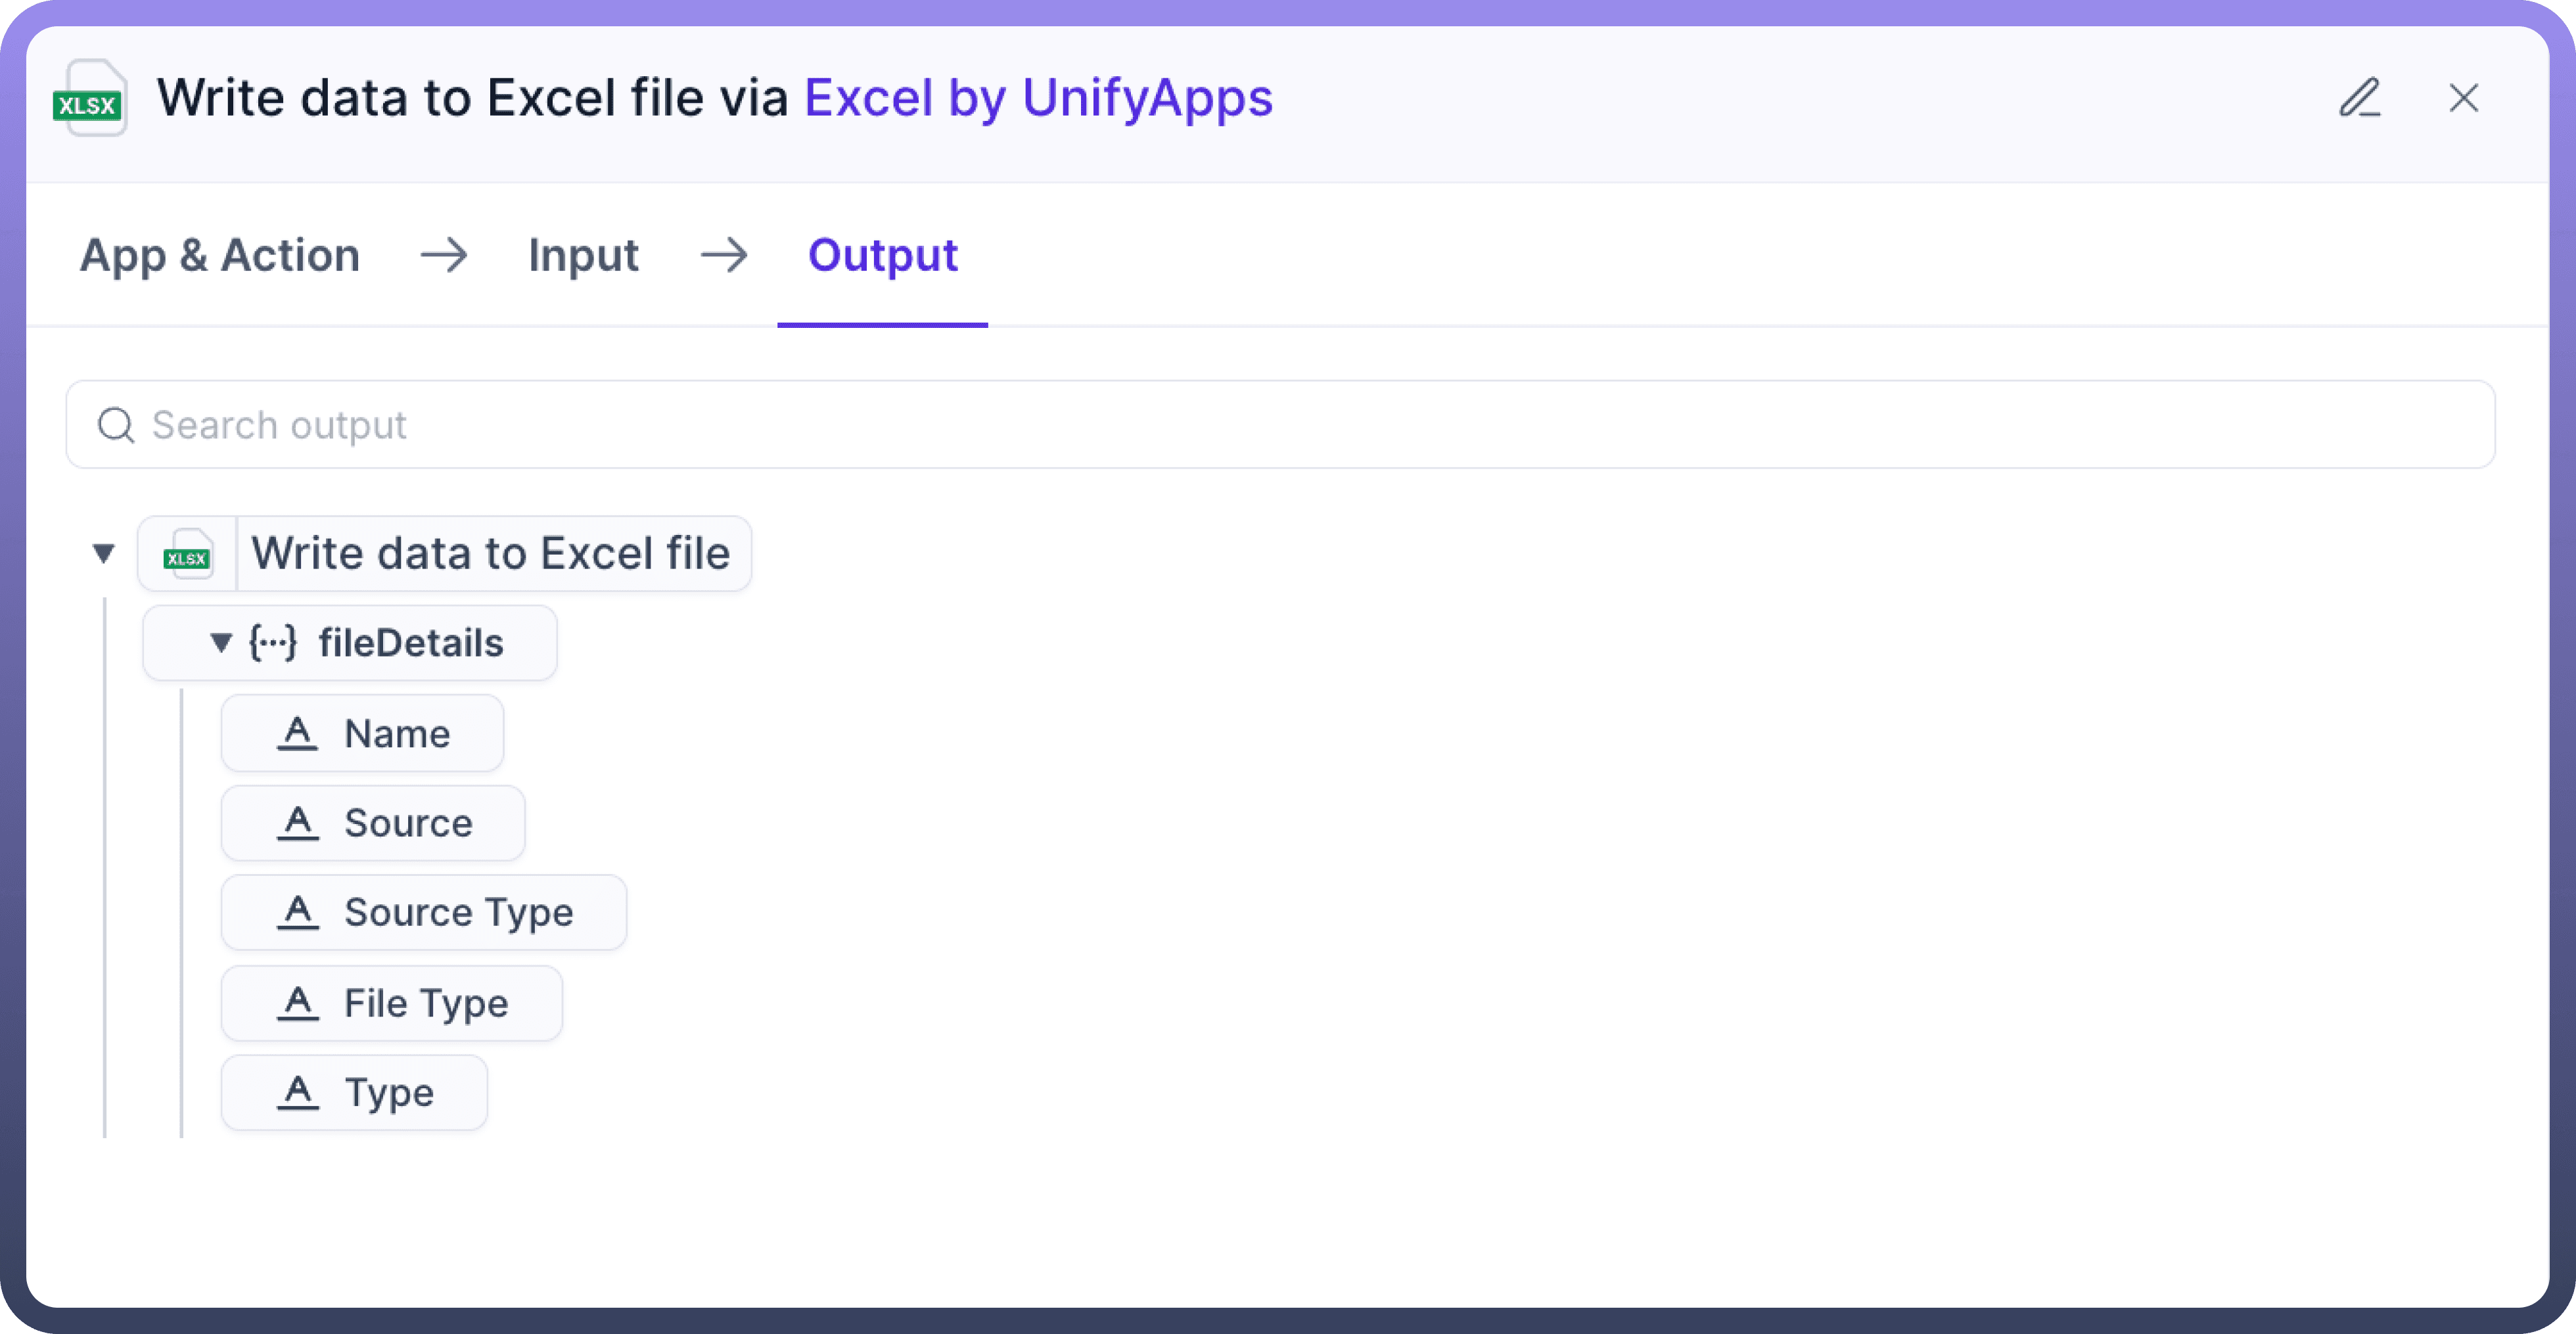Viewport: 2576px width, 1334px height.
Task: Collapse the fileDetails object node
Action: pos(221,643)
